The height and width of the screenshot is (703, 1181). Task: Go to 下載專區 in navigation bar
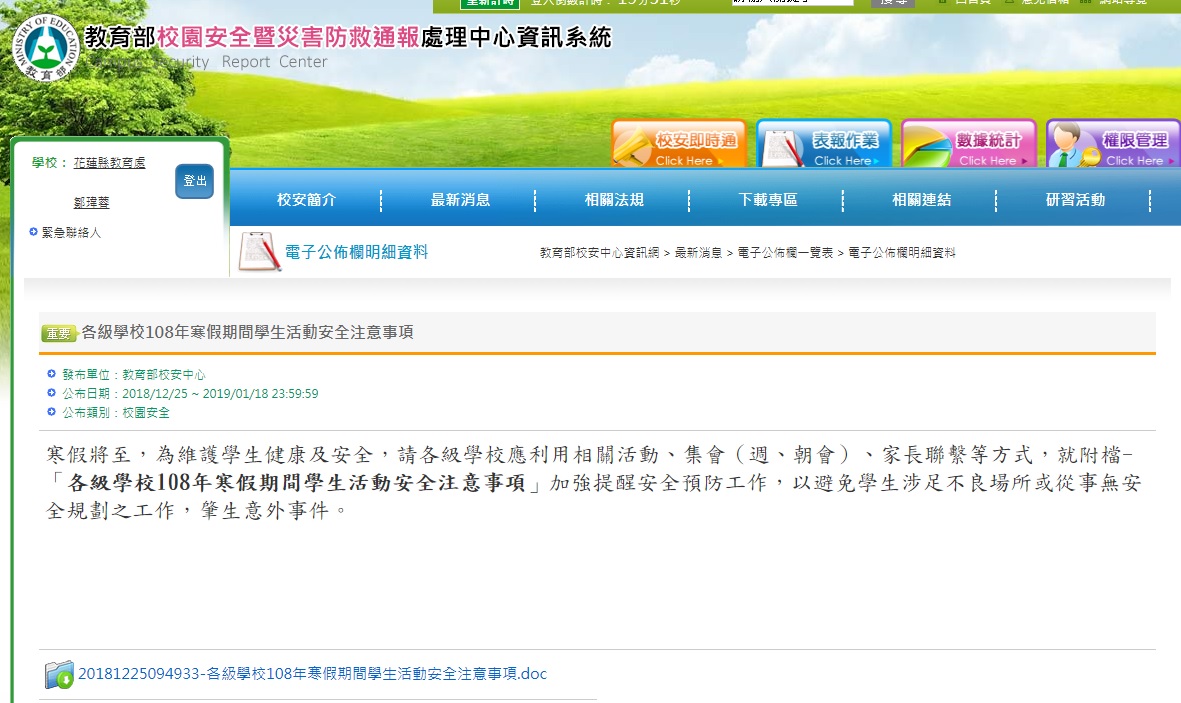click(x=768, y=200)
